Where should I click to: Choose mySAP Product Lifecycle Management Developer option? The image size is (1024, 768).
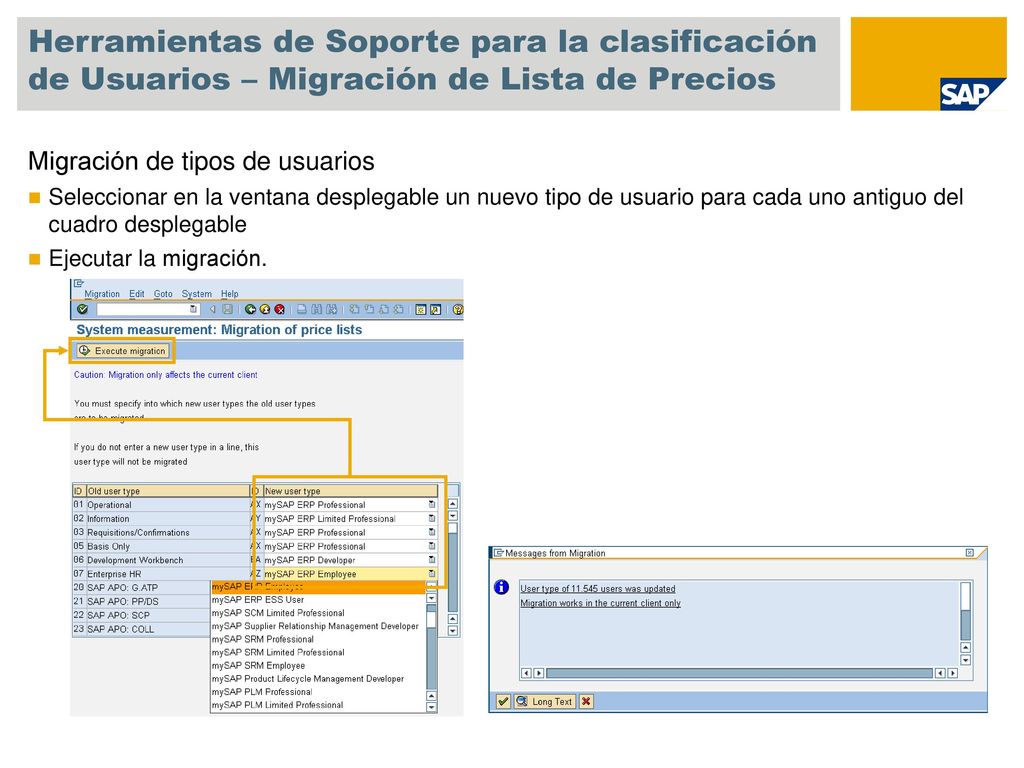pyautogui.click(x=318, y=679)
